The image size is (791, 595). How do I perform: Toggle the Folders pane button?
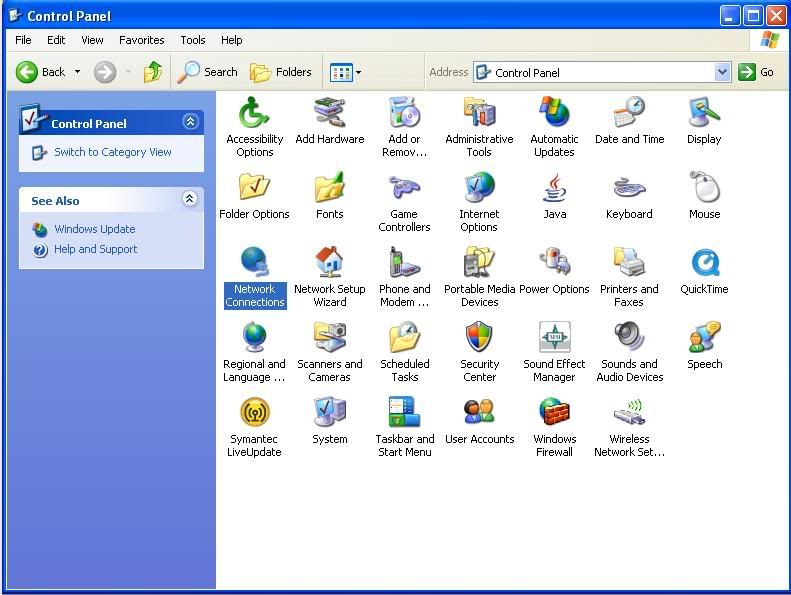tap(281, 72)
